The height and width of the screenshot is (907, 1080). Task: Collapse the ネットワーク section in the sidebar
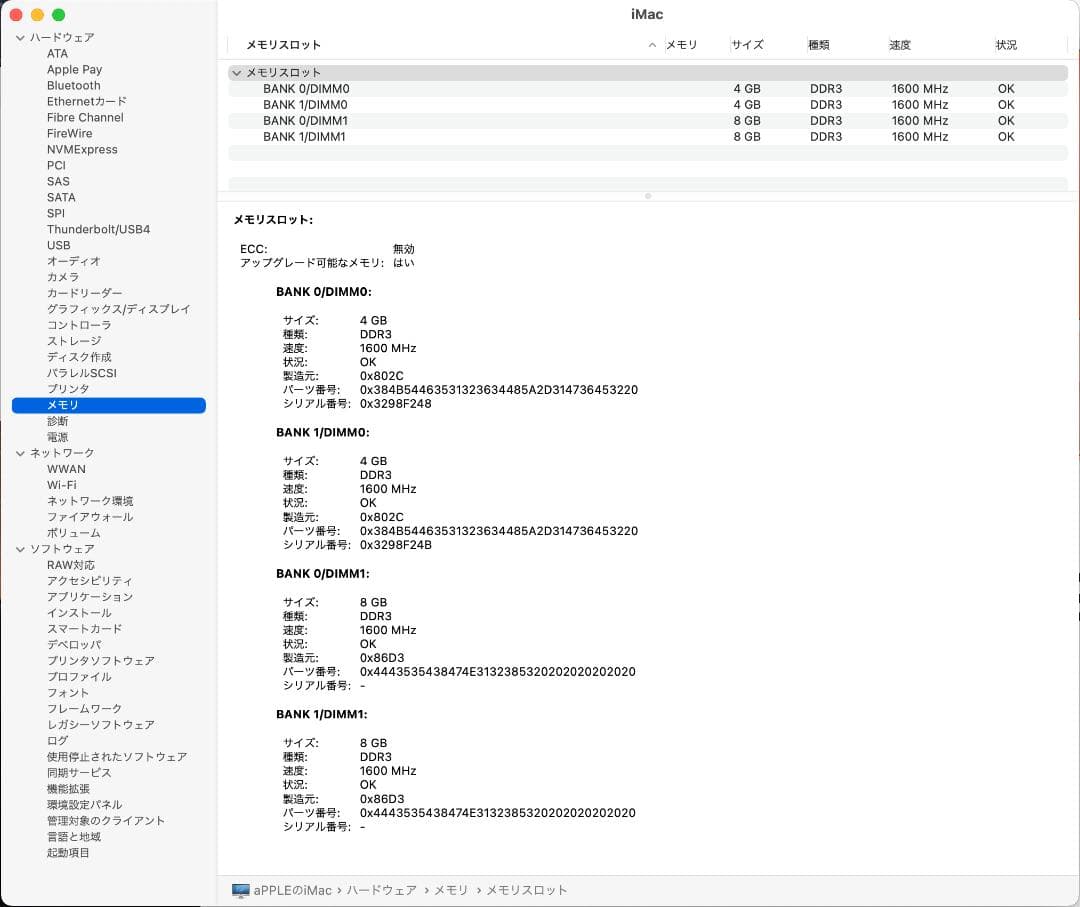[x=19, y=453]
